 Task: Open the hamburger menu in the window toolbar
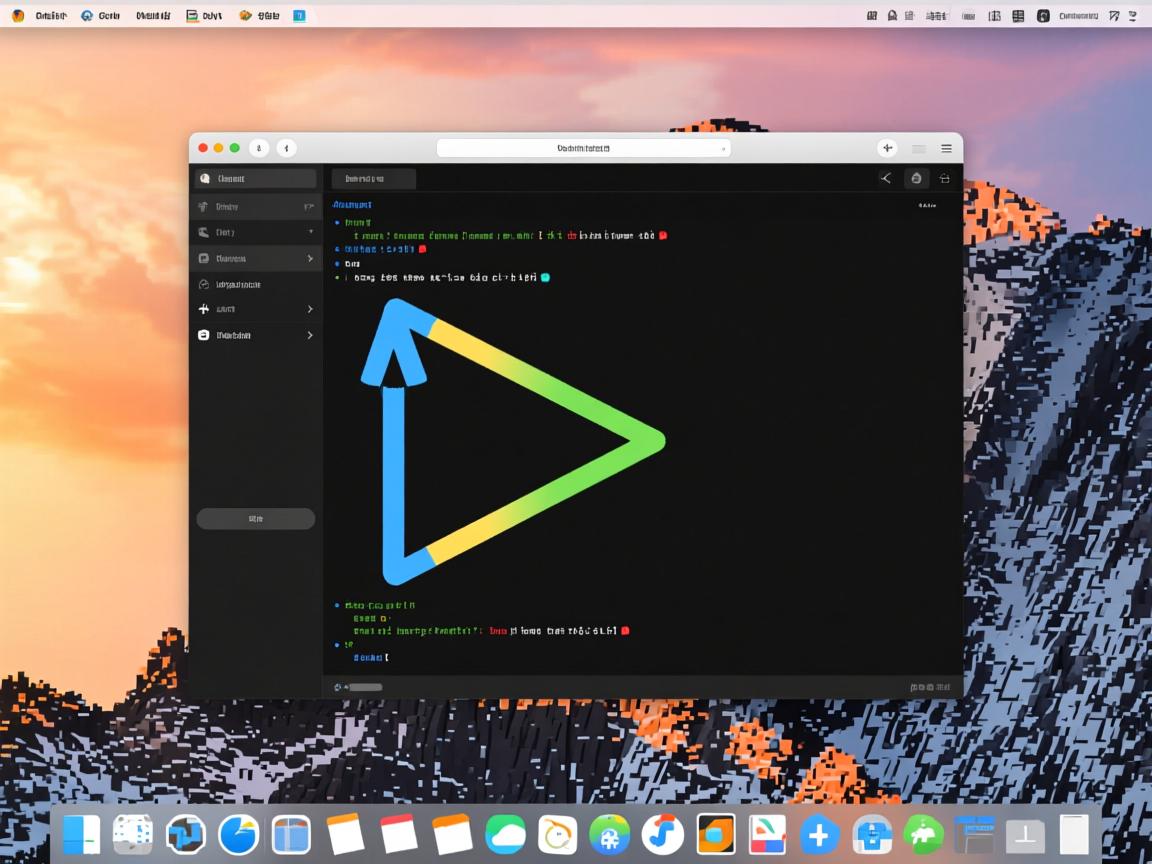(x=946, y=148)
